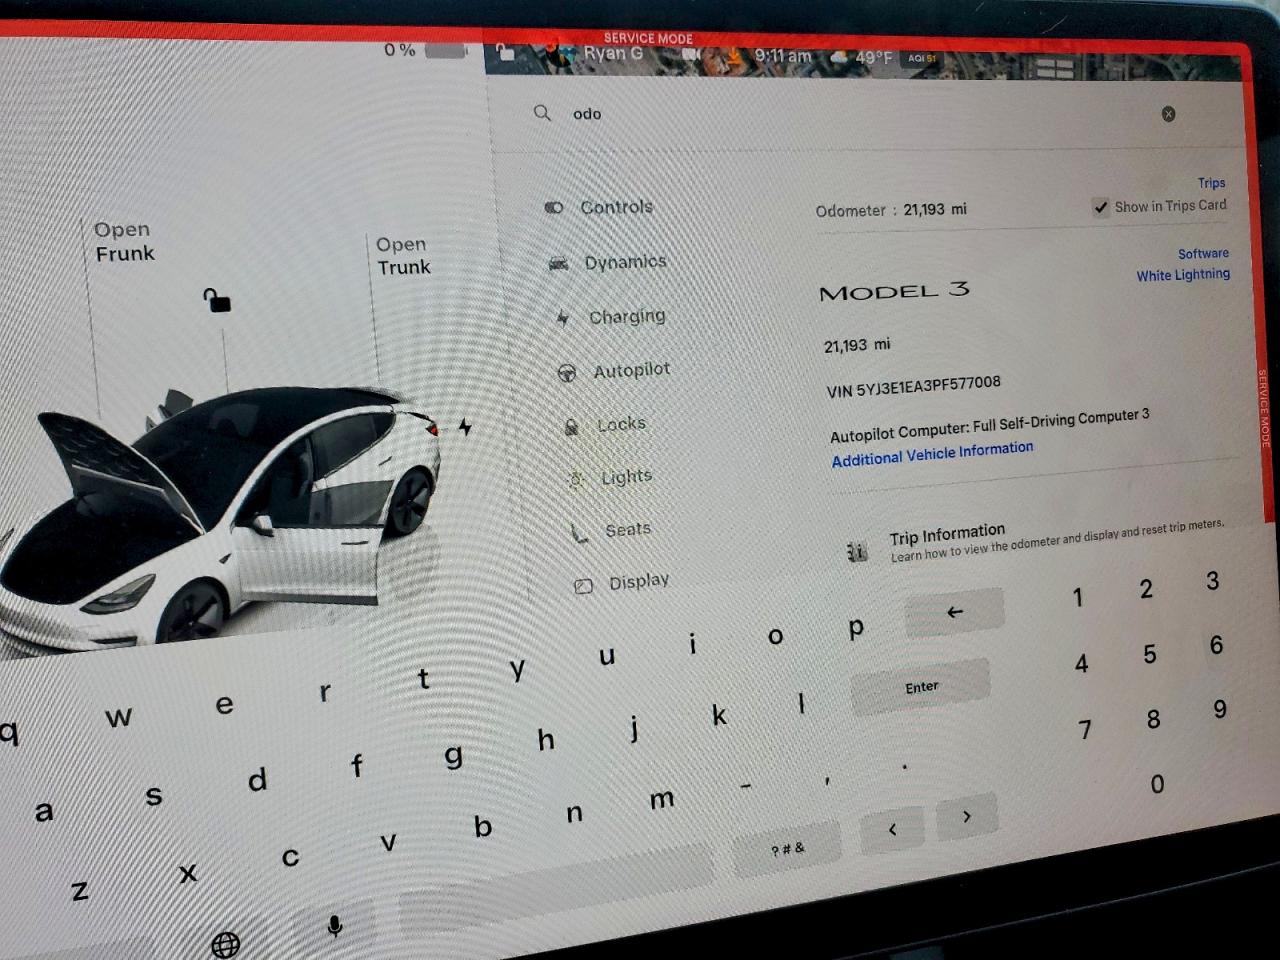Click the Trip Information book icon
This screenshot has height=960, width=1280.
coord(857,552)
